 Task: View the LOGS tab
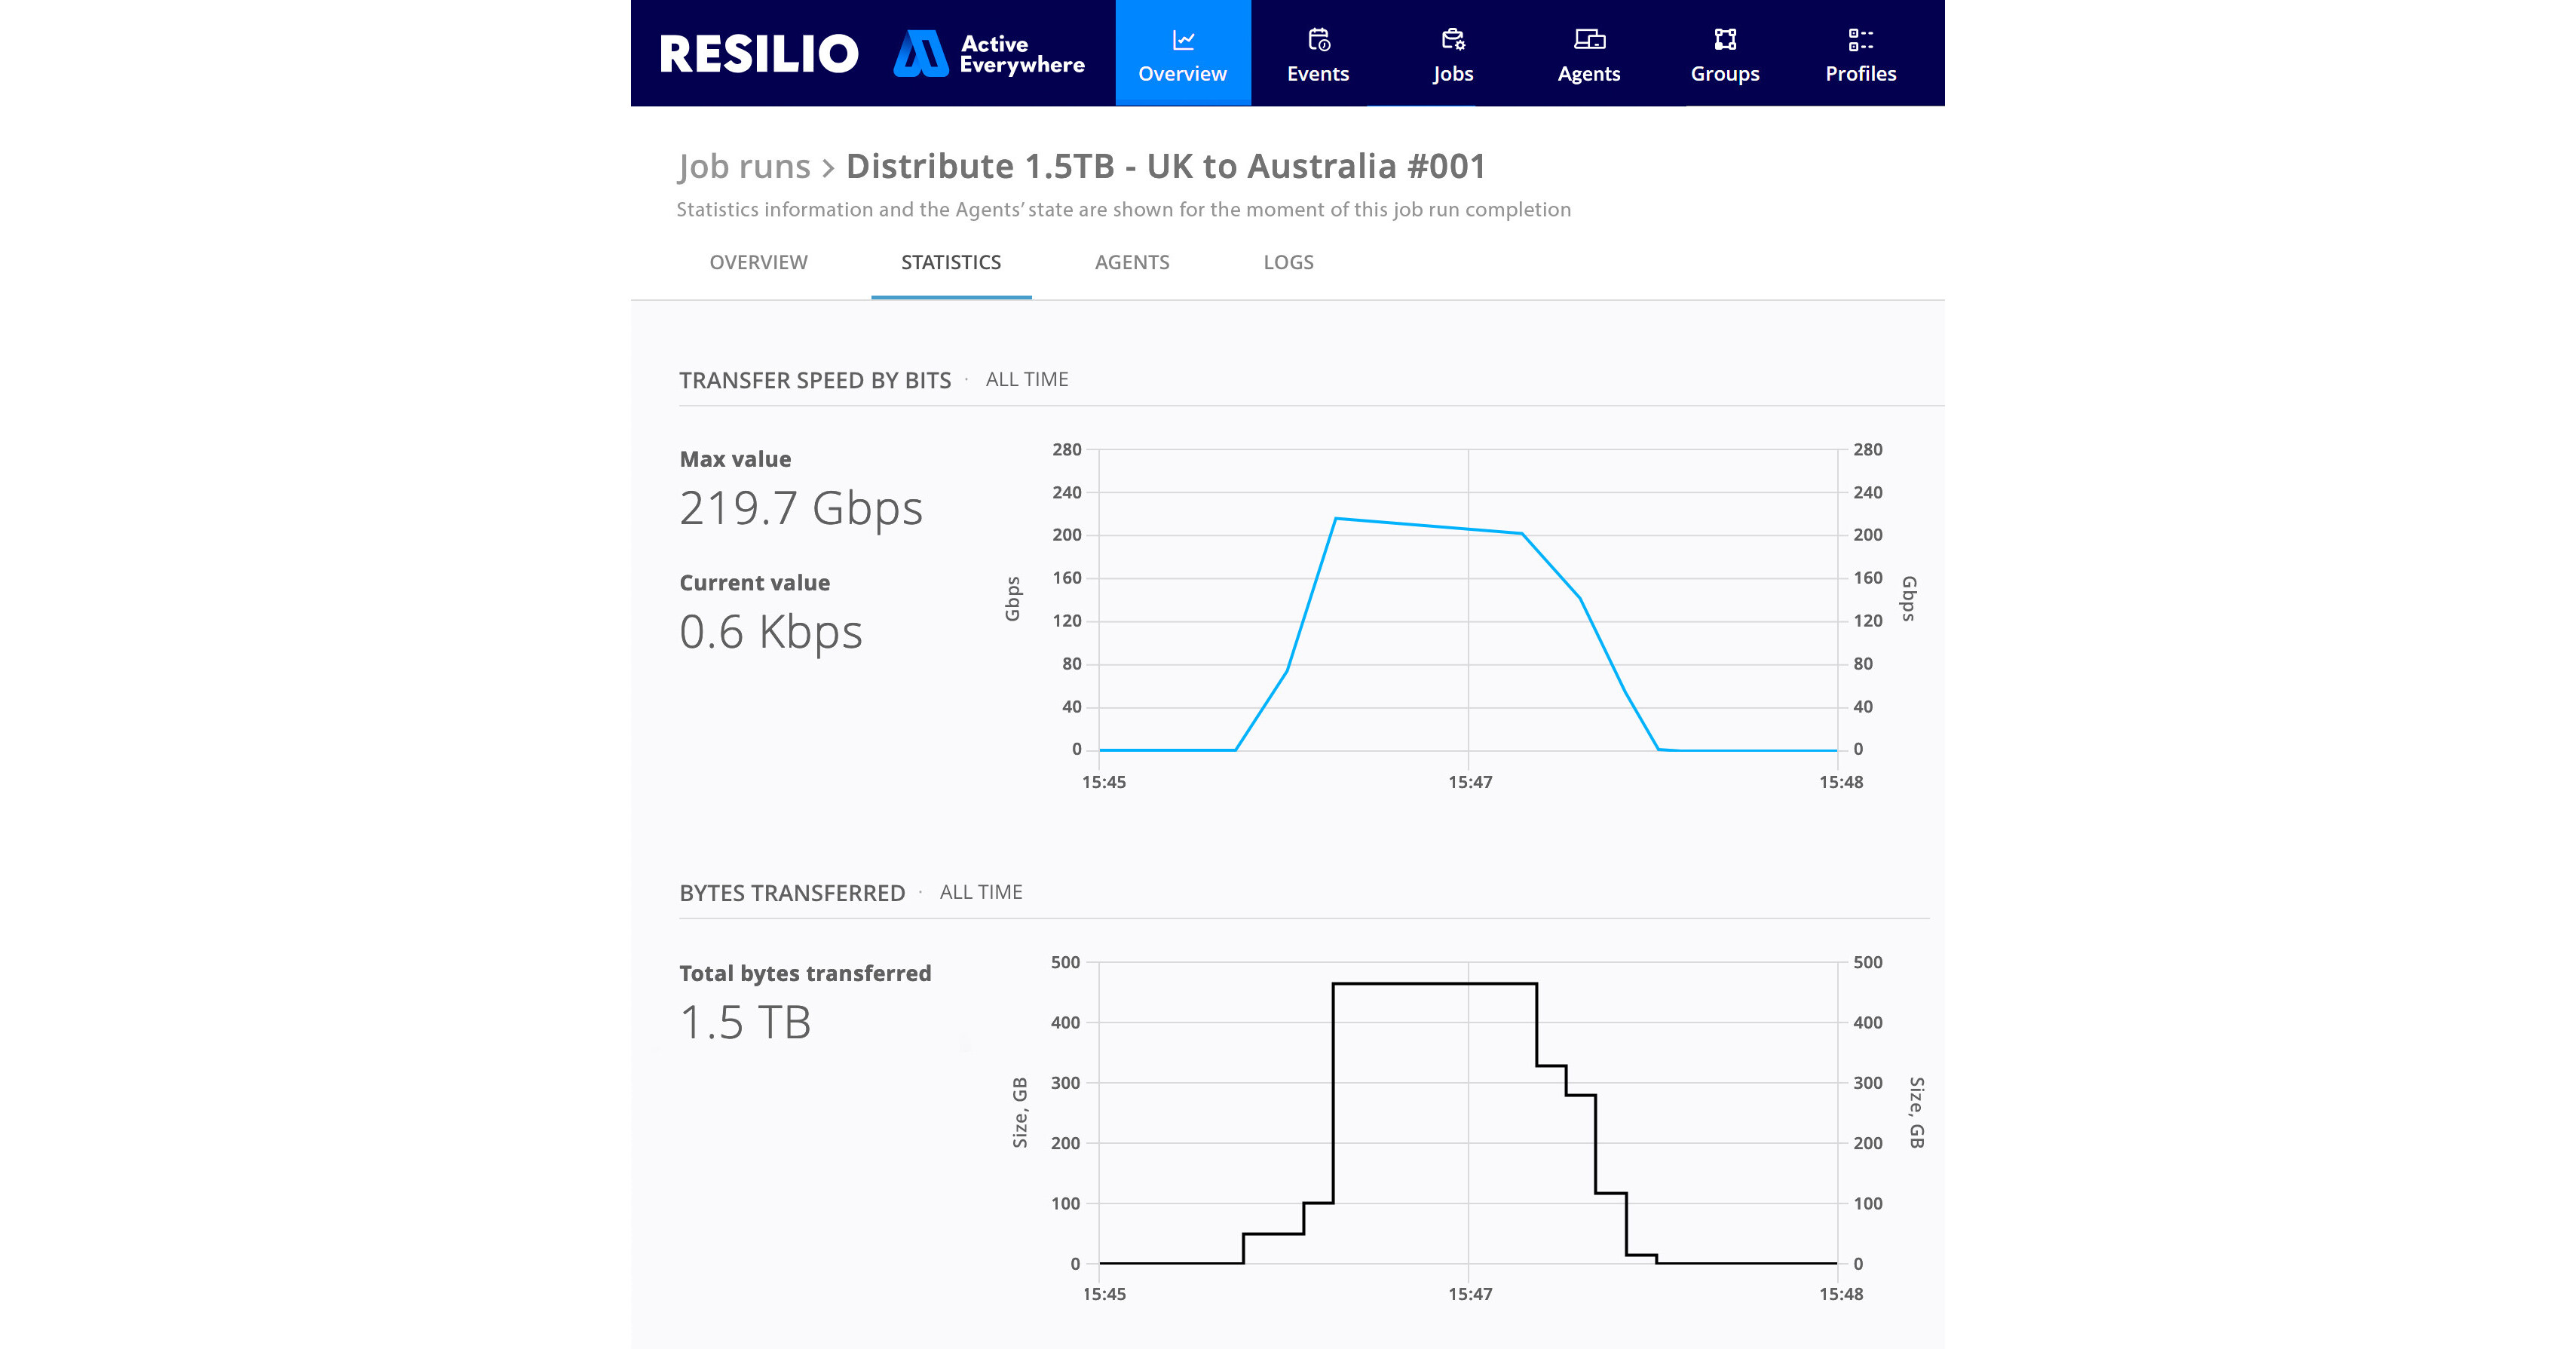point(1288,262)
